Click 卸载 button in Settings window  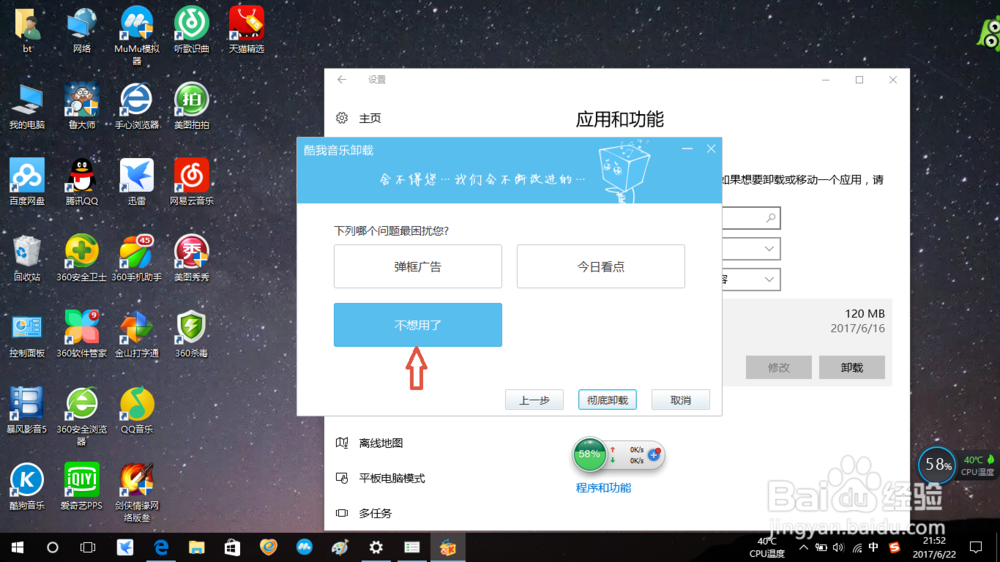pos(851,367)
